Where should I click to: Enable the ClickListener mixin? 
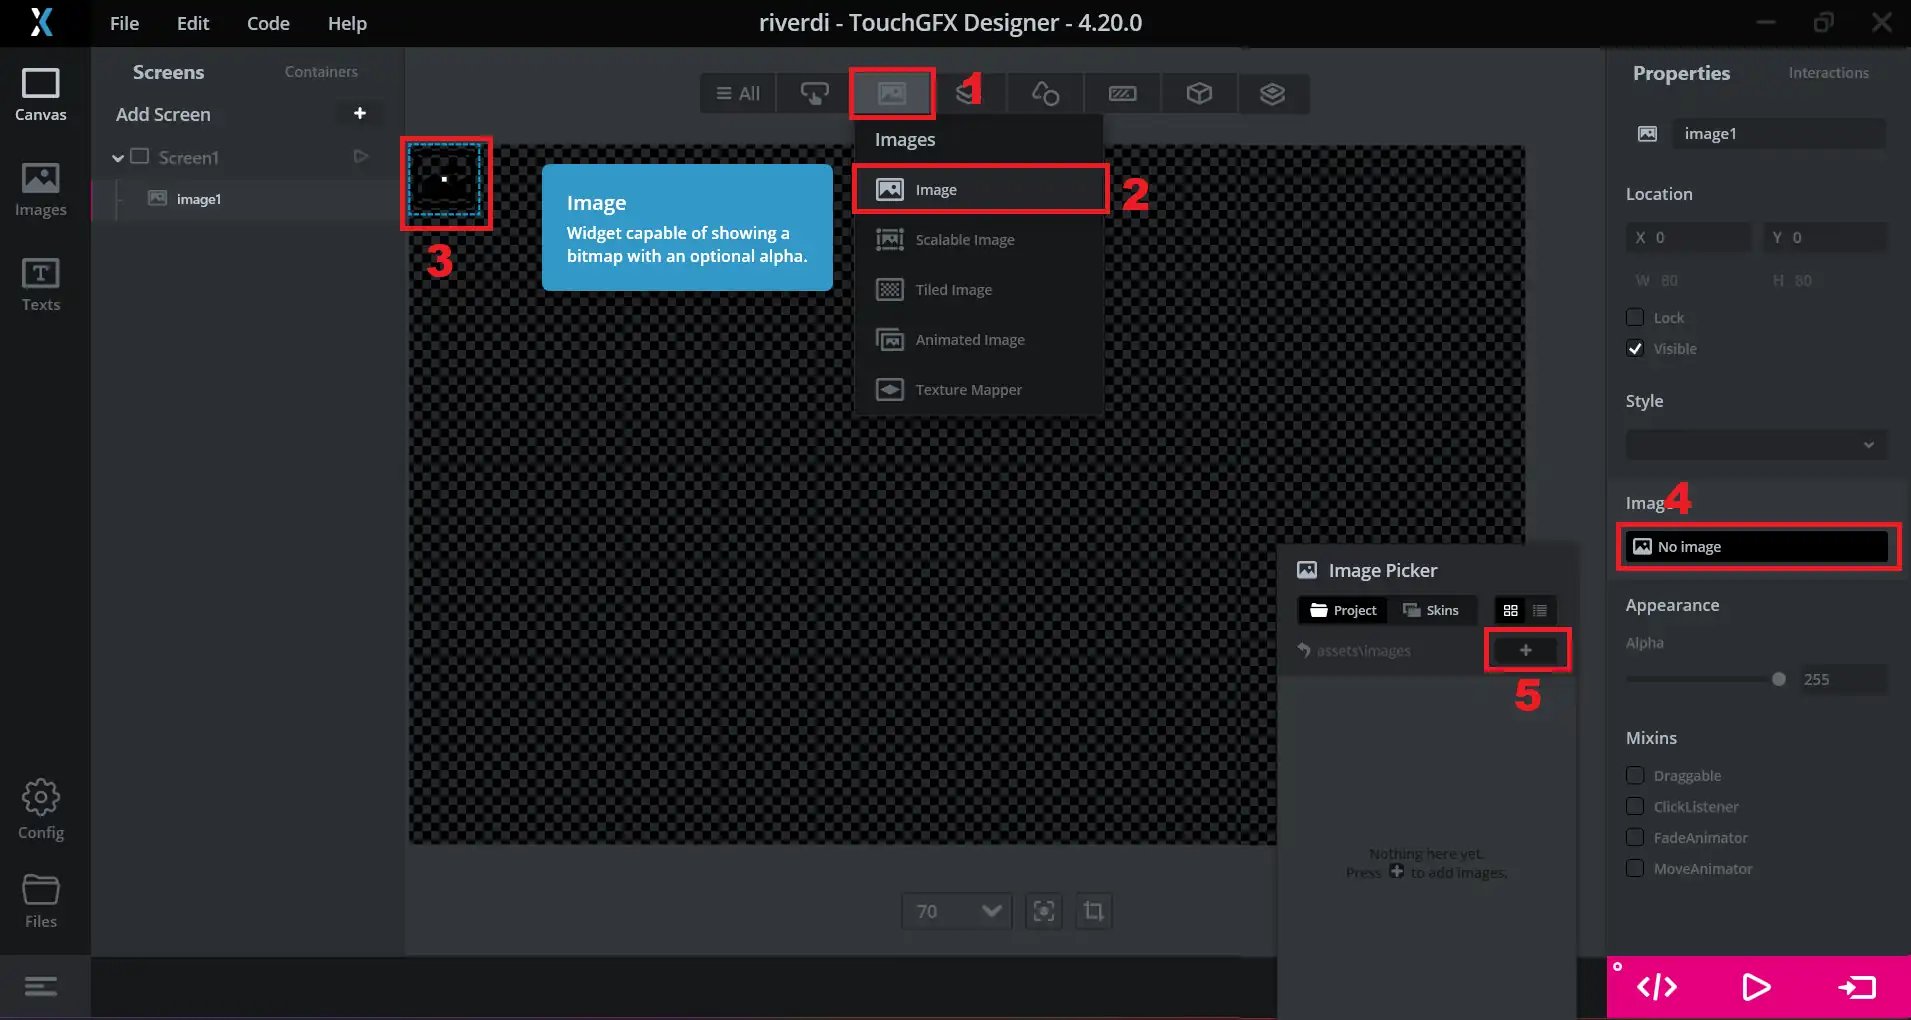click(1635, 806)
